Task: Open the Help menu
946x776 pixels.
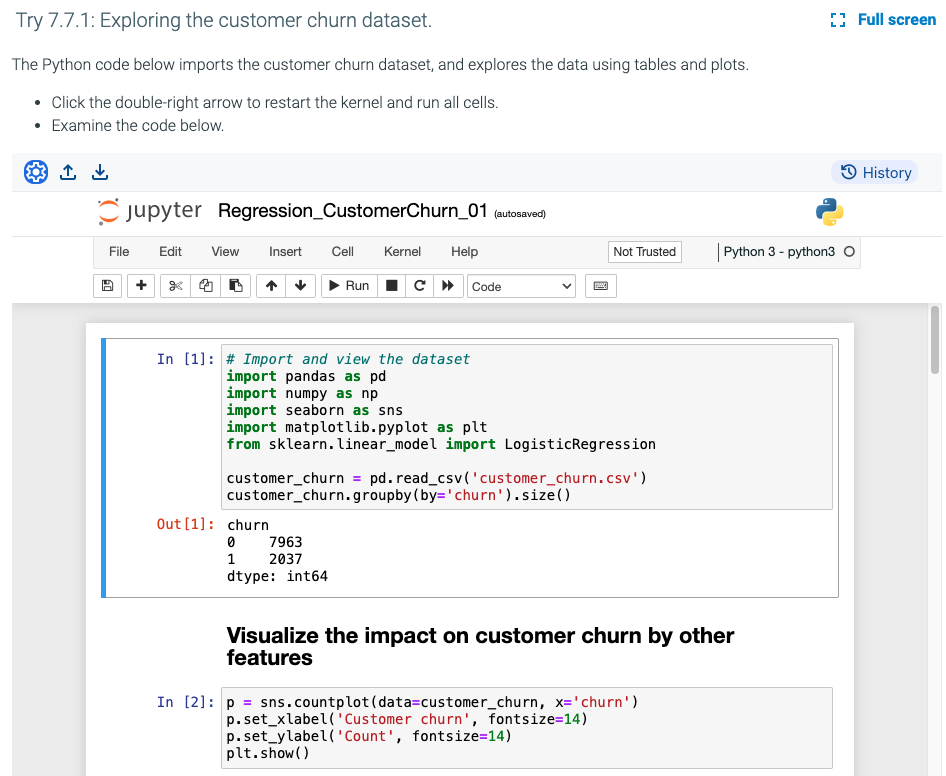Action: click(465, 252)
